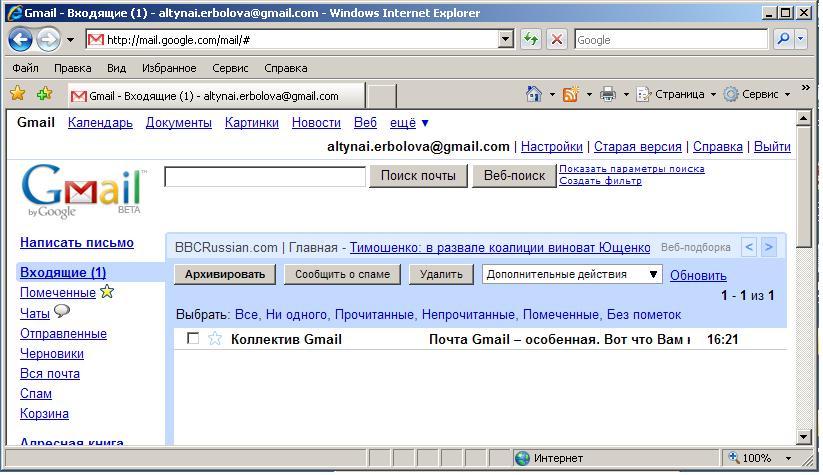Image resolution: width=823 pixels, height=475 pixels.
Task: Open the Календарь link
Action: pos(100,123)
